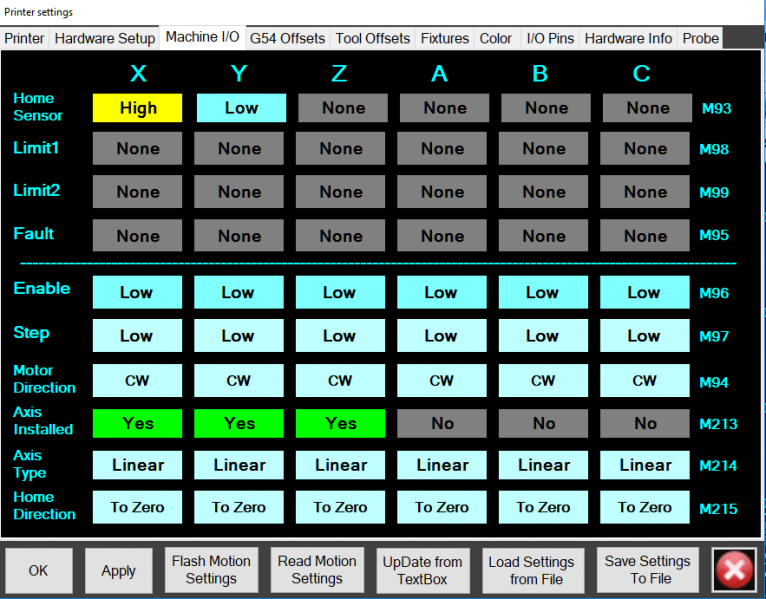Change X axis Type Linear setting

click(138, 465)
